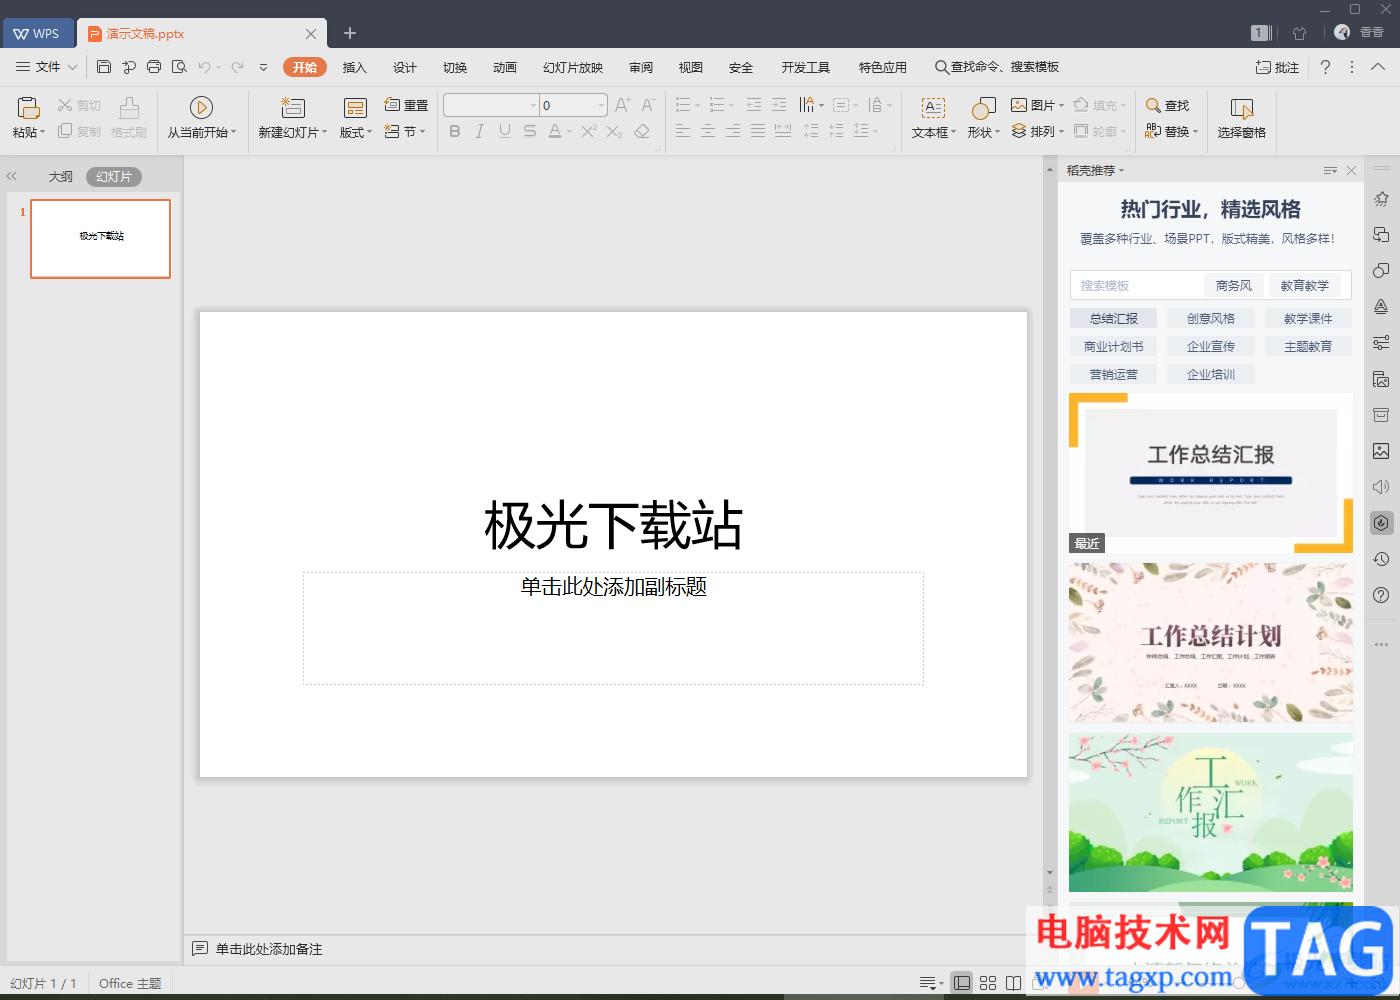Click the Print icon in quick access bar
Viewport: 1400px width, 1000px height.
(x=154, y=67)
